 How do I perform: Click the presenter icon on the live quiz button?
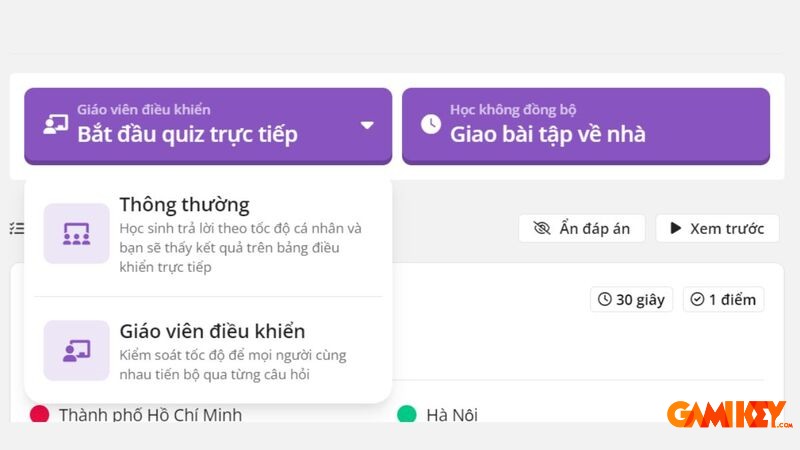pyautogui.click(x=55, y=124)
